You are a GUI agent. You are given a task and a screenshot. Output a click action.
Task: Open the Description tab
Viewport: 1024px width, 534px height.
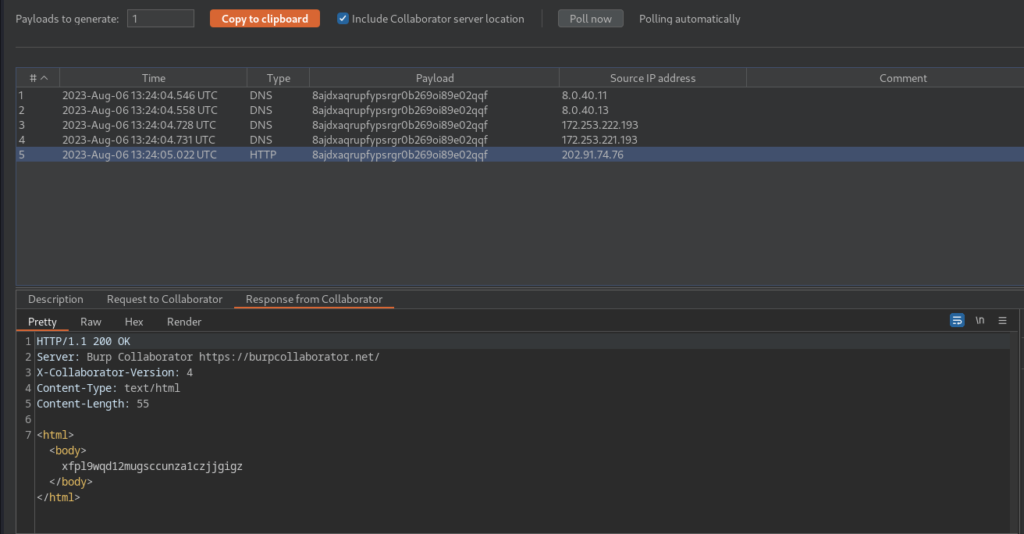point(56,299)
